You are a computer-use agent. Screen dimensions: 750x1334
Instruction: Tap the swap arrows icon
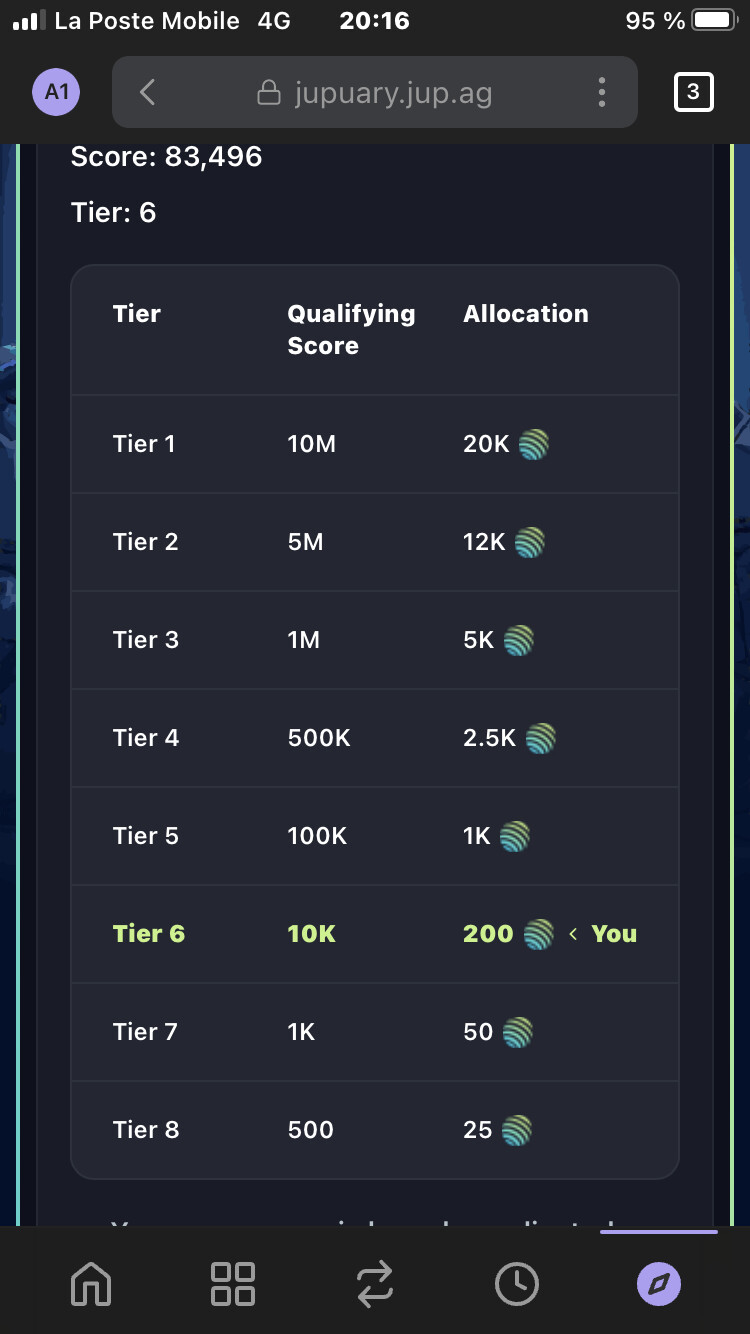[375, 1283]
